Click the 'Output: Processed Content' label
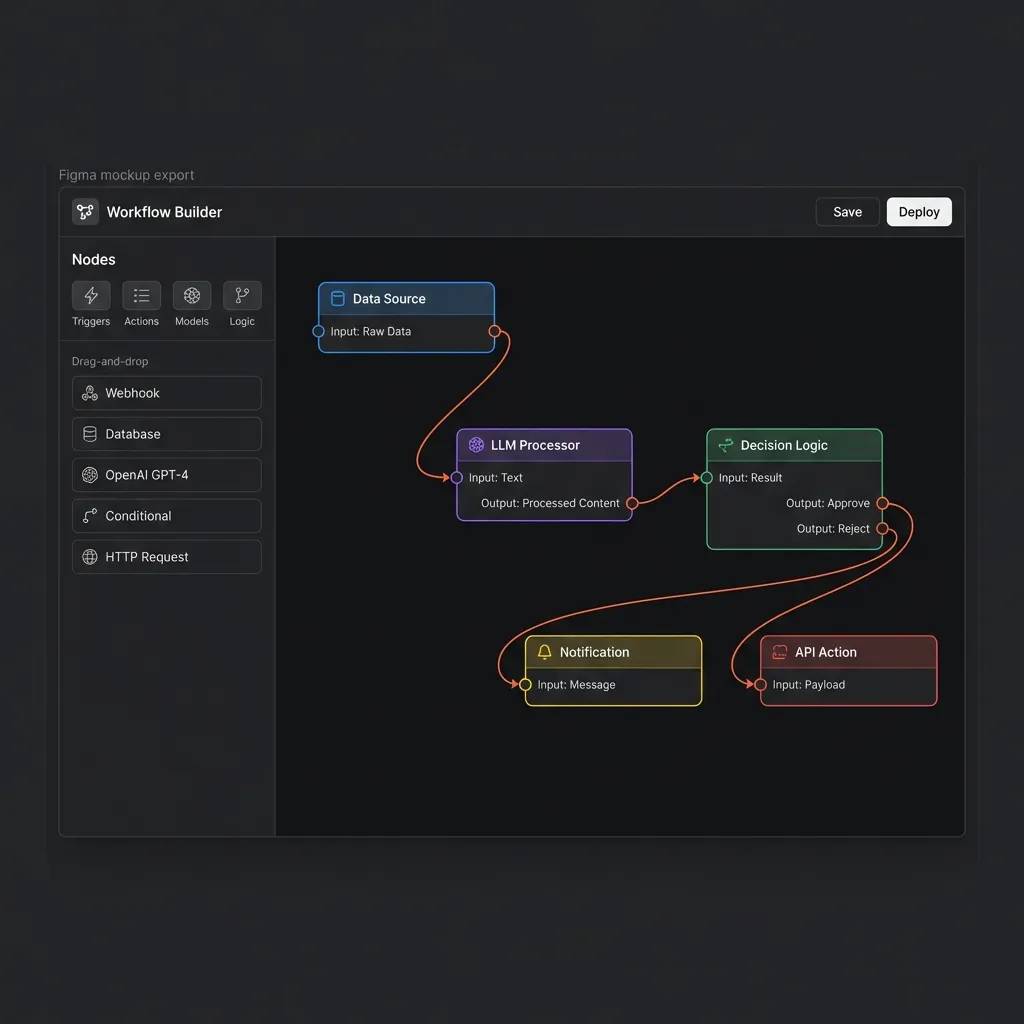 (550, 504)
